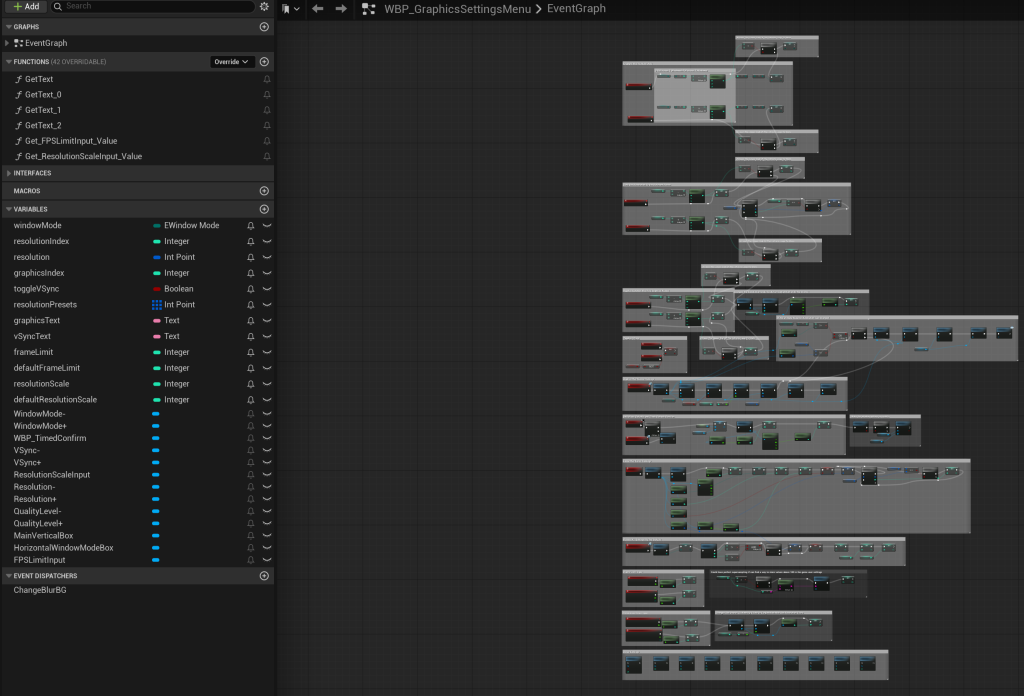The width and height of the screenshot is (1024, 696).
Task: Navigate back with the left arrow icon
Action: click(318, 8)
